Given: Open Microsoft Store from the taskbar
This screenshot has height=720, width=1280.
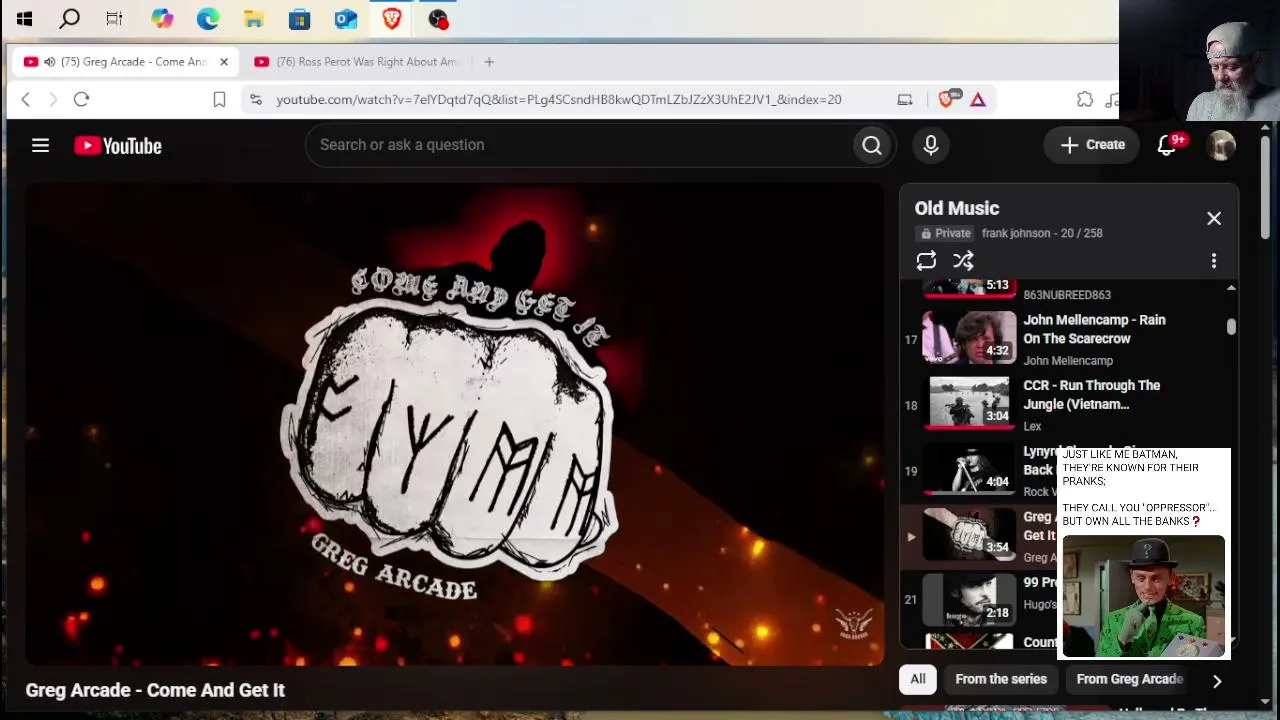Looking at the screenshot, I should [x=299, y=18].
